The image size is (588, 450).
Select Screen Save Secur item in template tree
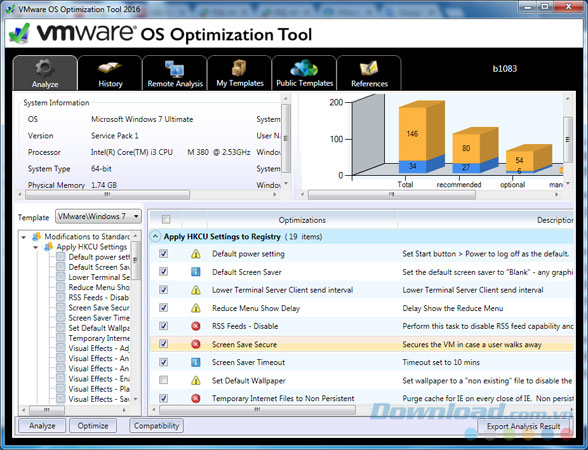pos(99,308)
